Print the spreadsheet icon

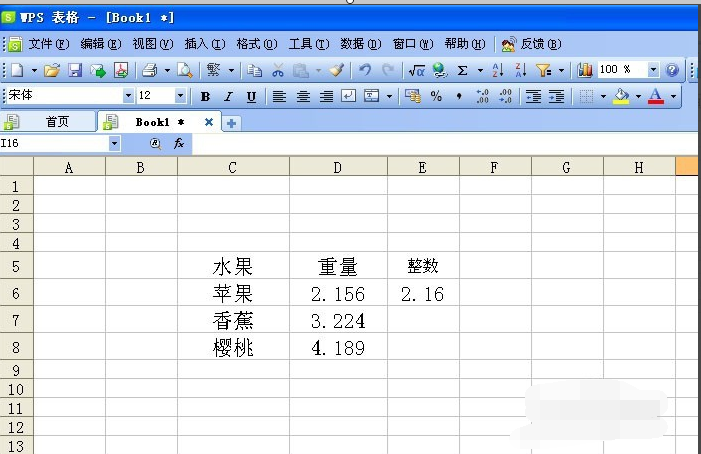[x=150, y=70]
